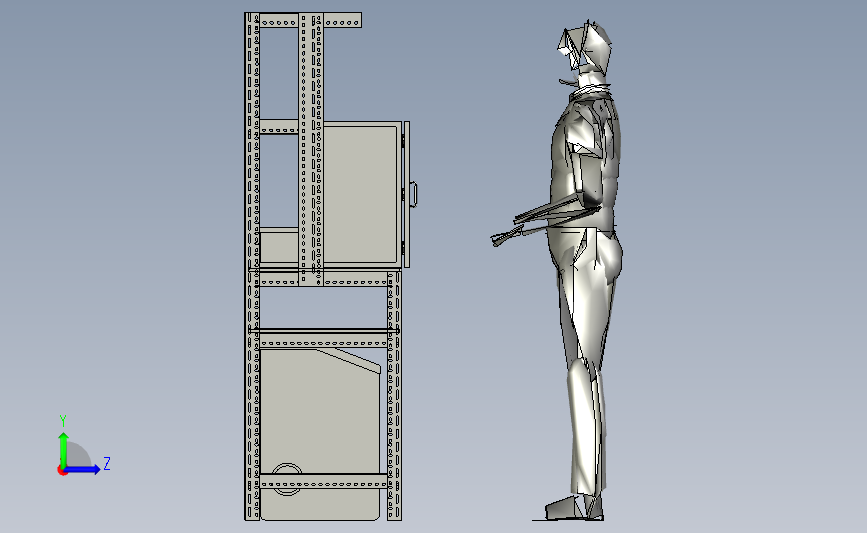The height and width of the screenshot is (533, 867).
Task: Click the "Y" label above the green triad arrow
Action: click(x=63, y=421)
